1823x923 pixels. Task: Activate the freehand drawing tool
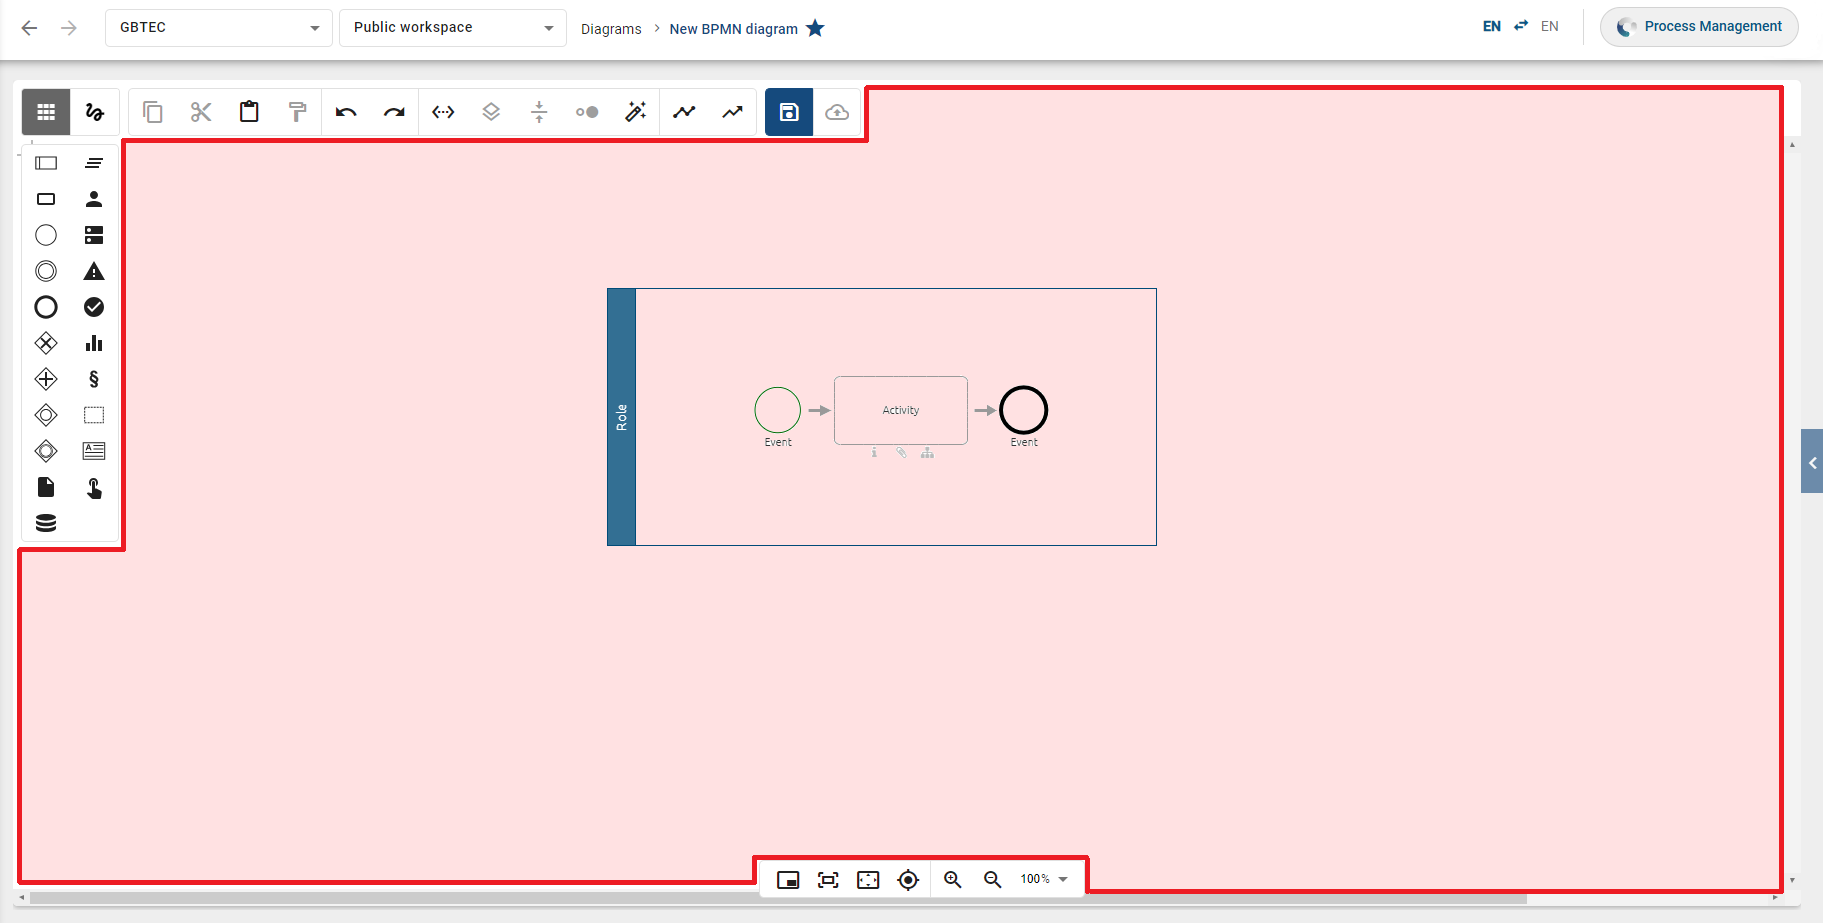pos(95,112)
